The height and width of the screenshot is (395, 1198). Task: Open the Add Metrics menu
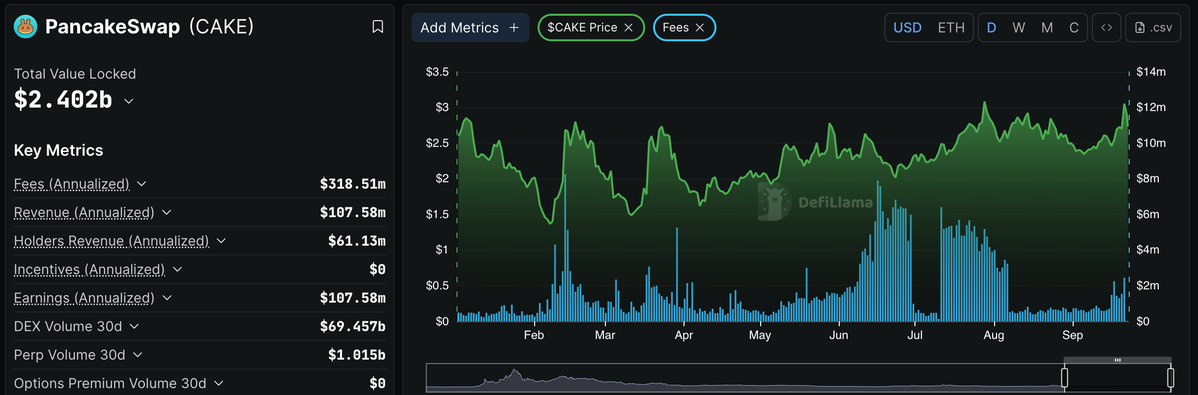pos(470,28)
